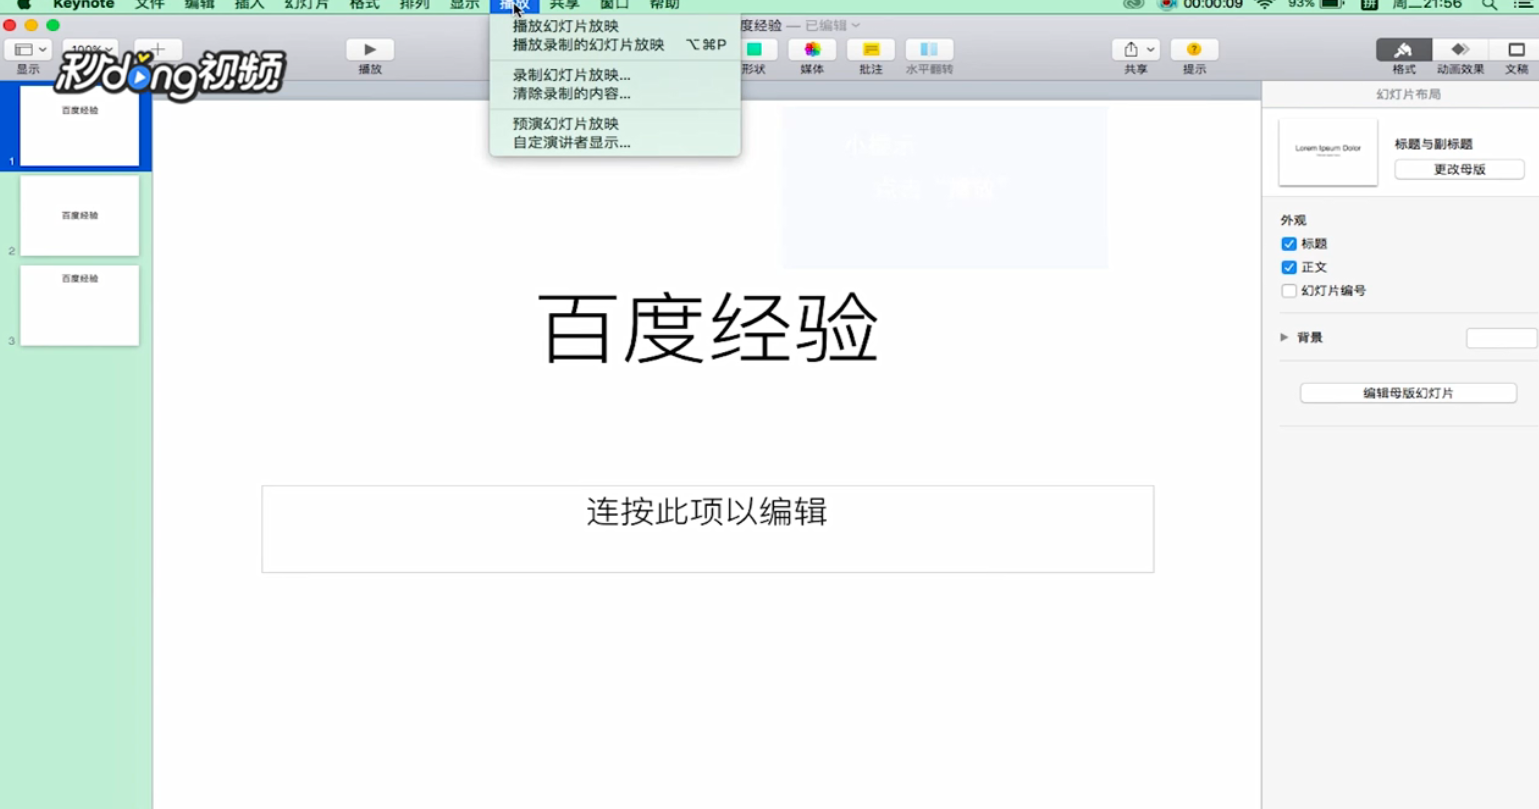The height and width of the screenshot is (809, 1539).
Task: Switch to the Document (文稿) inspector
Action: point(1516,49)
